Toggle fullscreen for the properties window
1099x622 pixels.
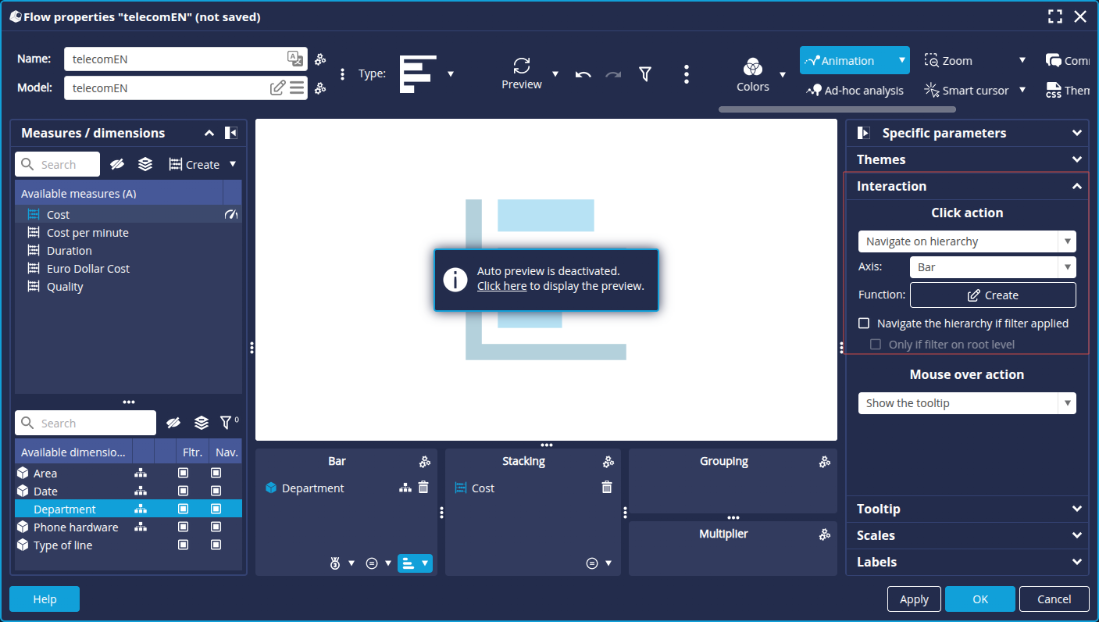pyautogui.click(x=1055, y=16)
